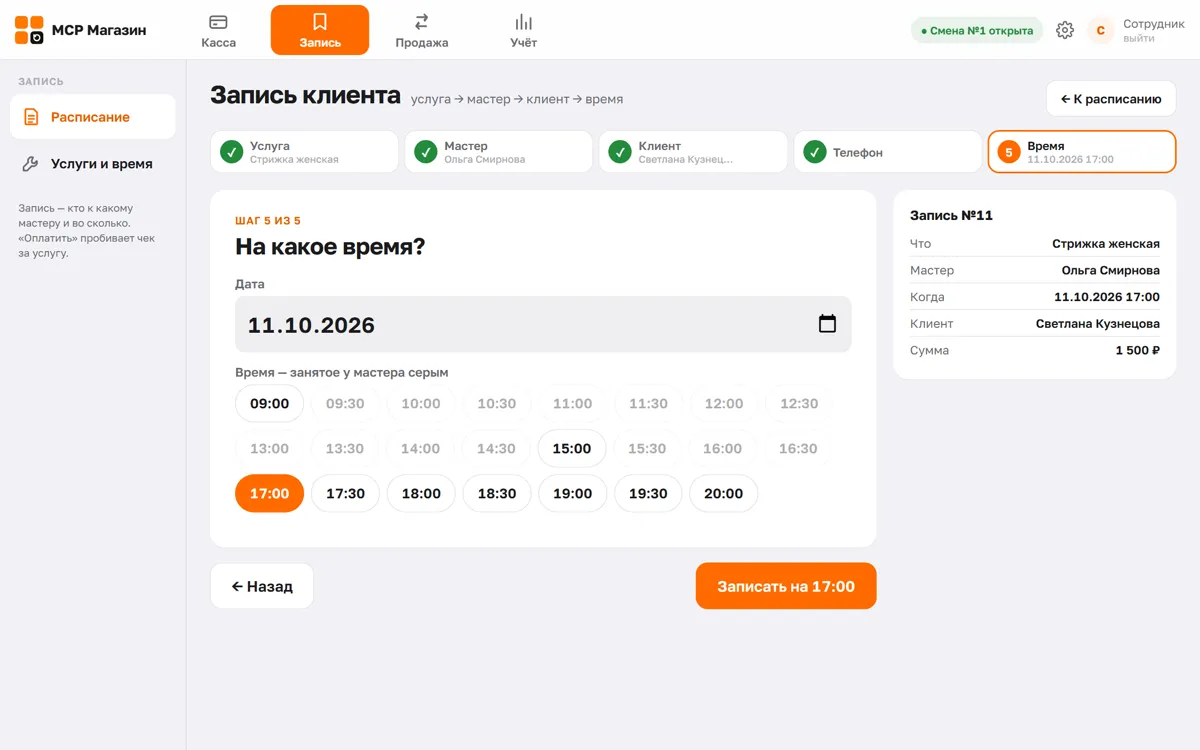This screenshot has width=1200, height=750.
Task: Click the date input showing 11.10.2026
Action: 543,324
